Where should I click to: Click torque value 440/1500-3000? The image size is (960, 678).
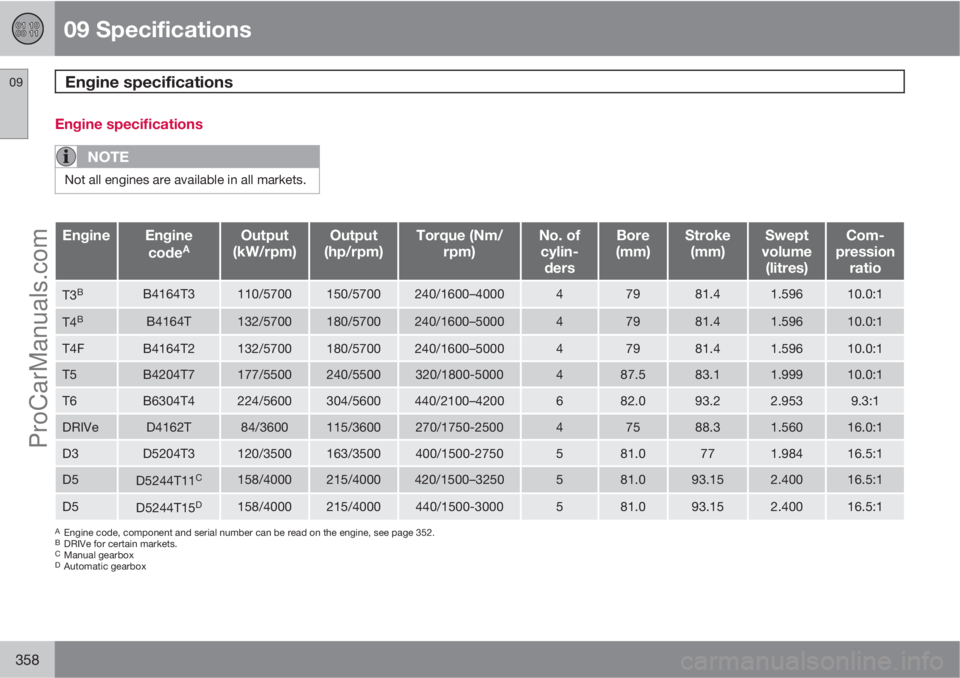click(x=459, y=507)
